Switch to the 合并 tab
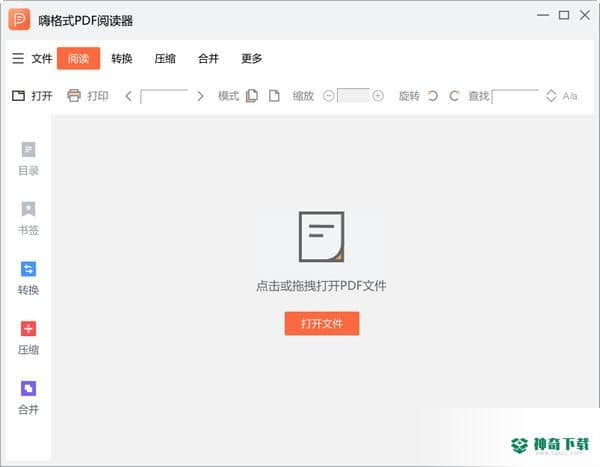This screenshot has height=467, width=600. click(x=208, y=59)
